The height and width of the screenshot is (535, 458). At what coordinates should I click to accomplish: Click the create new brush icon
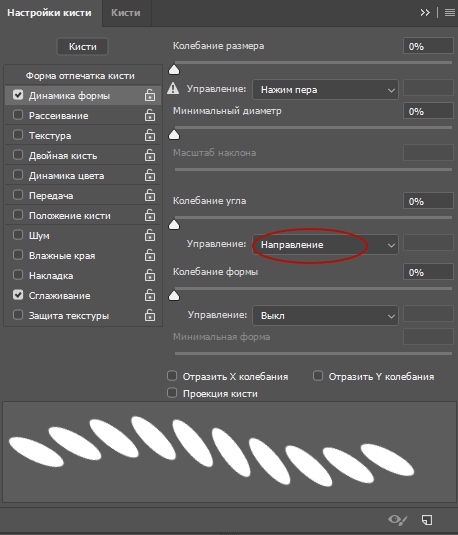(x=427, y=520)
